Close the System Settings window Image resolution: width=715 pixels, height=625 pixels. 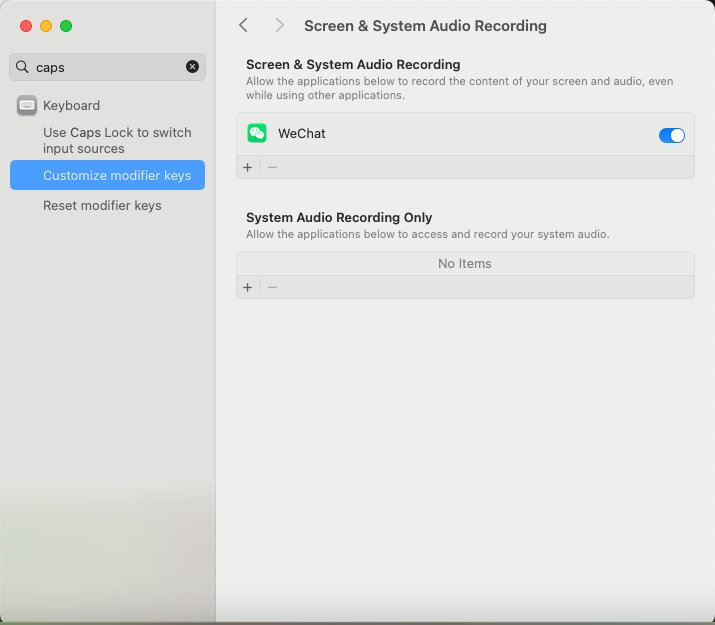(26, 26)
